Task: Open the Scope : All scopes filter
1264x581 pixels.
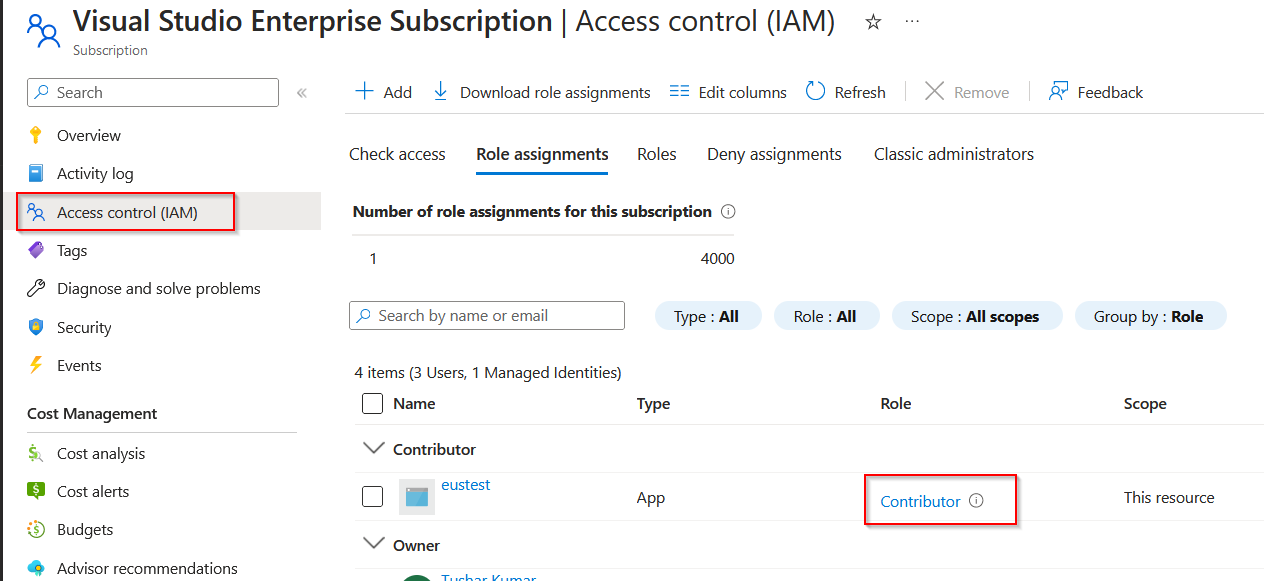Action: [976, 316]
